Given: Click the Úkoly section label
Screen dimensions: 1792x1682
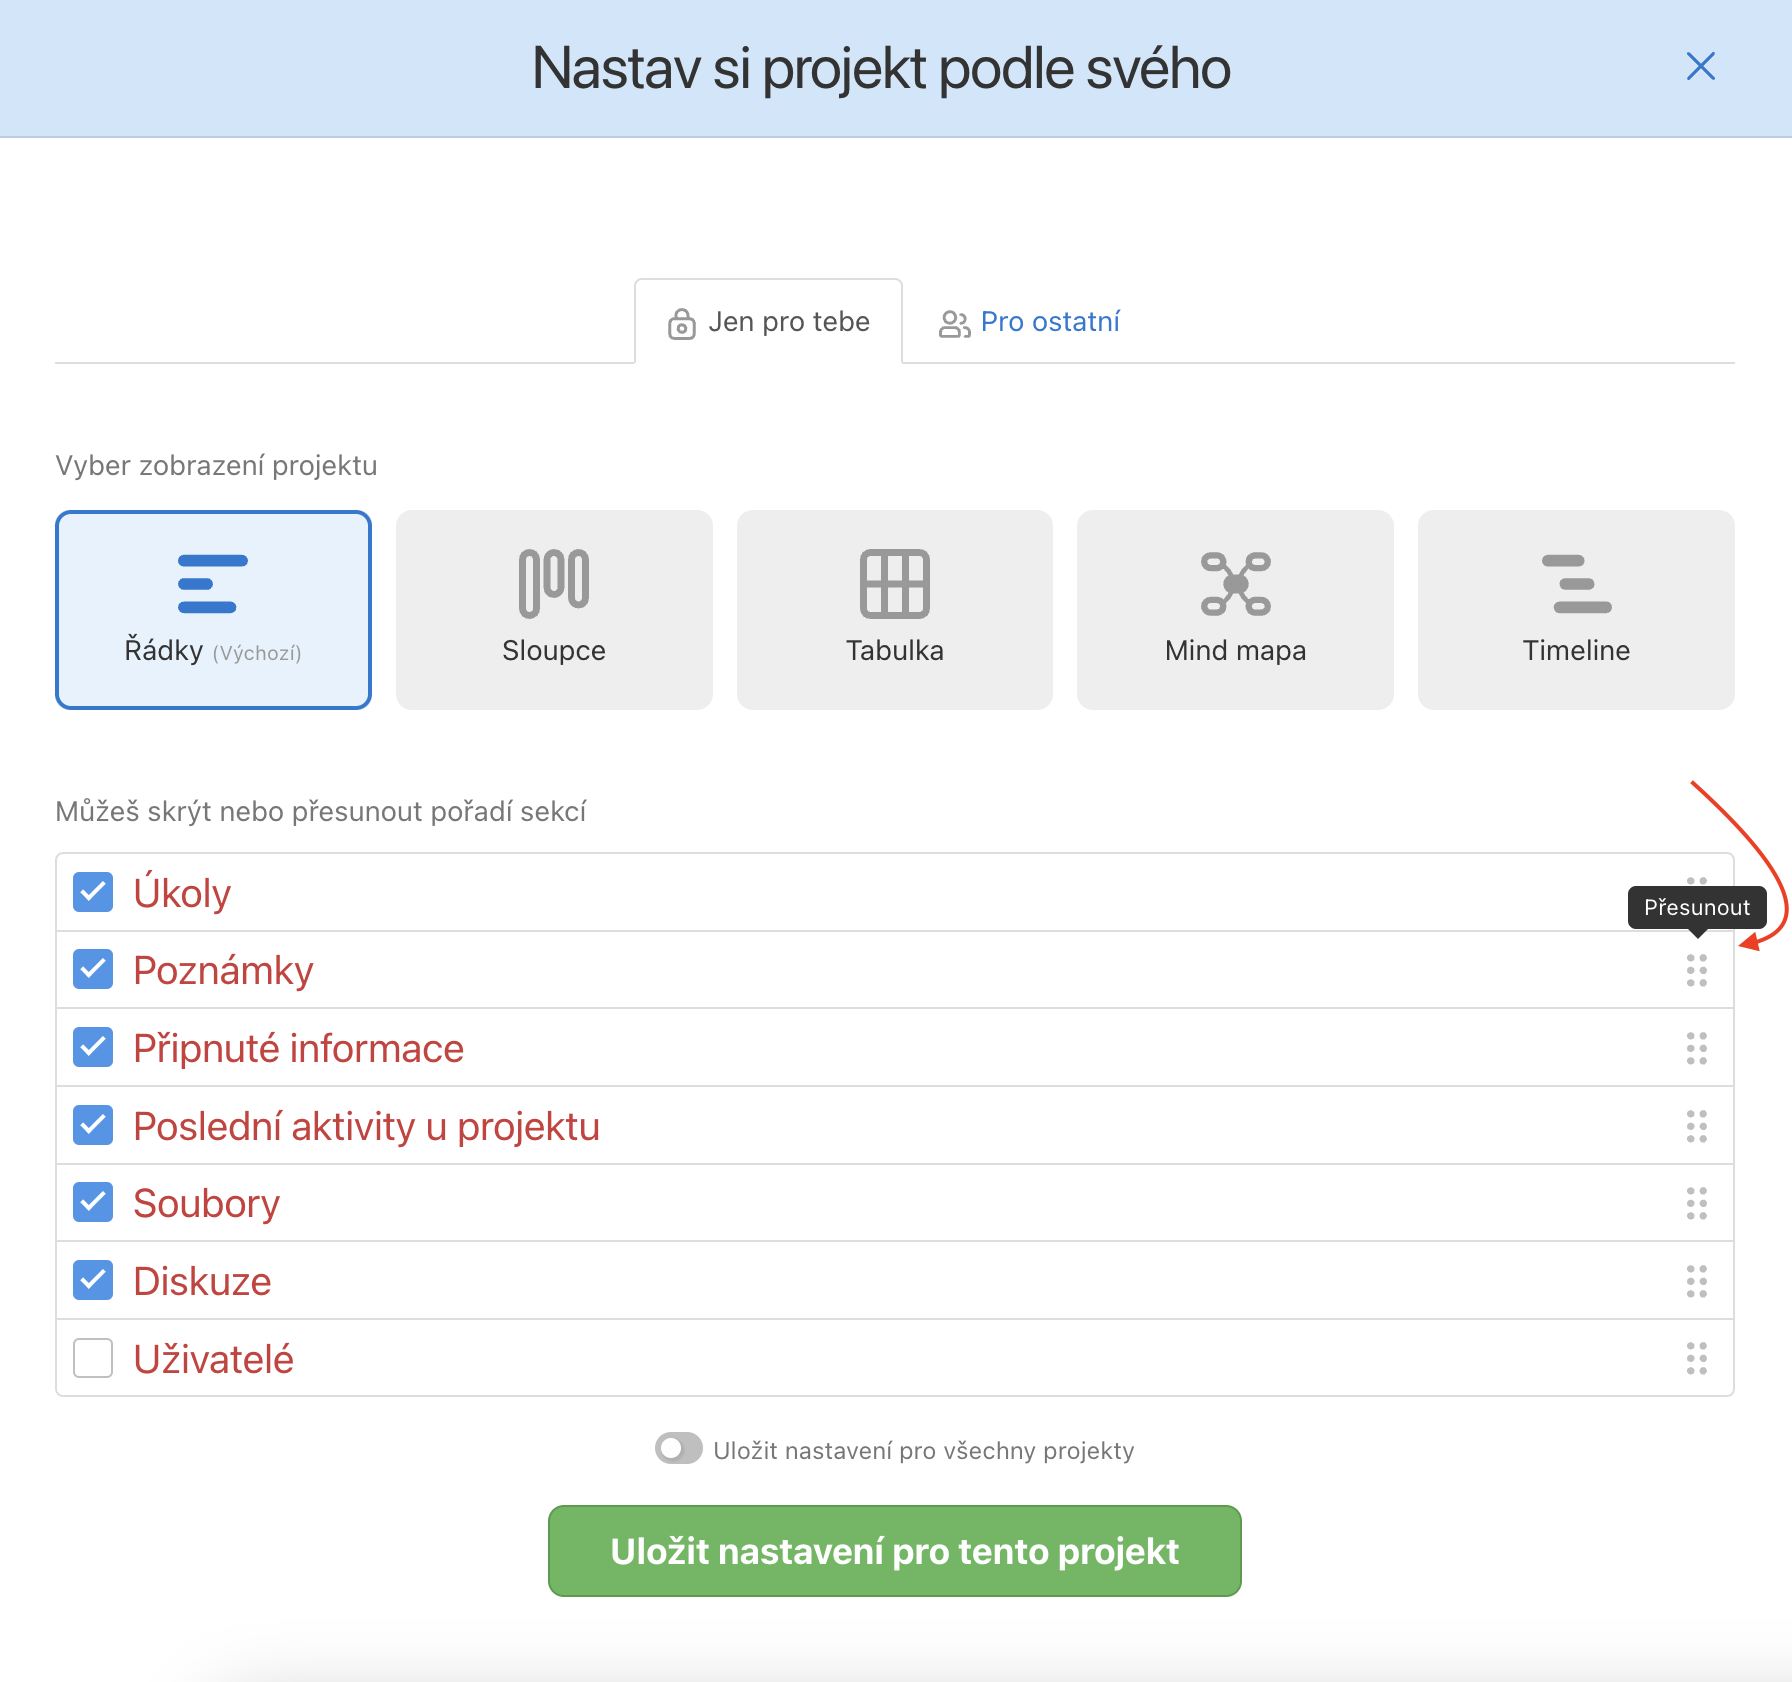Looking at the screenshot, I should pyautogui.click(x=182, y=893).
